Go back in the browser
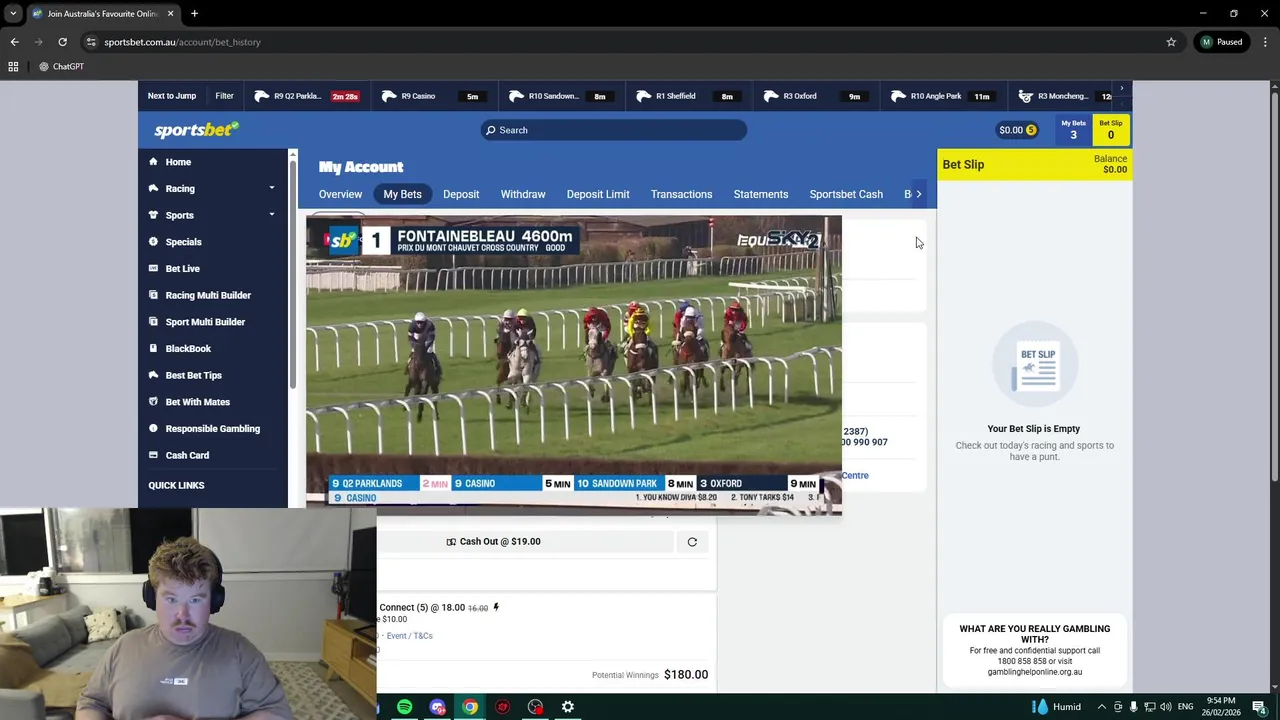Screen dimensions: 1280x720 tap(14, 42)
